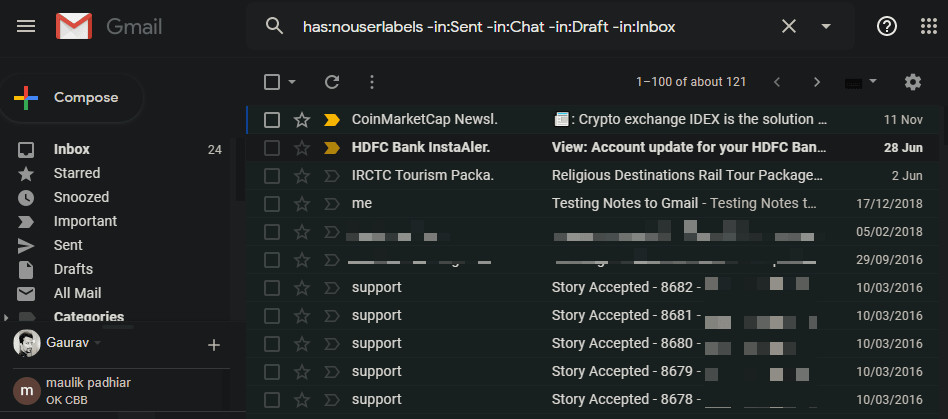Click the search magnifier icon

pos(274,26)
